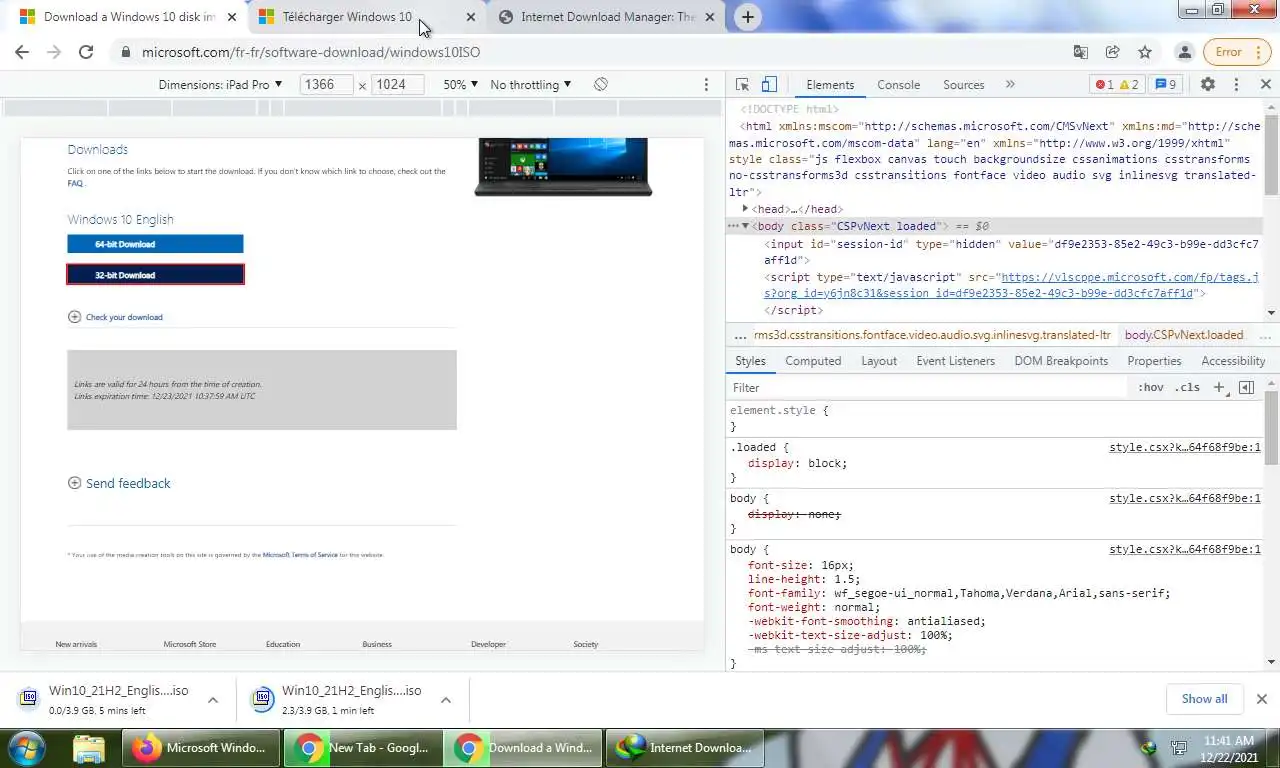Open menu chevron for second ISO download
Image resolution: width=1280 pixels, height=768 pixels.
(x=446, y=700)
